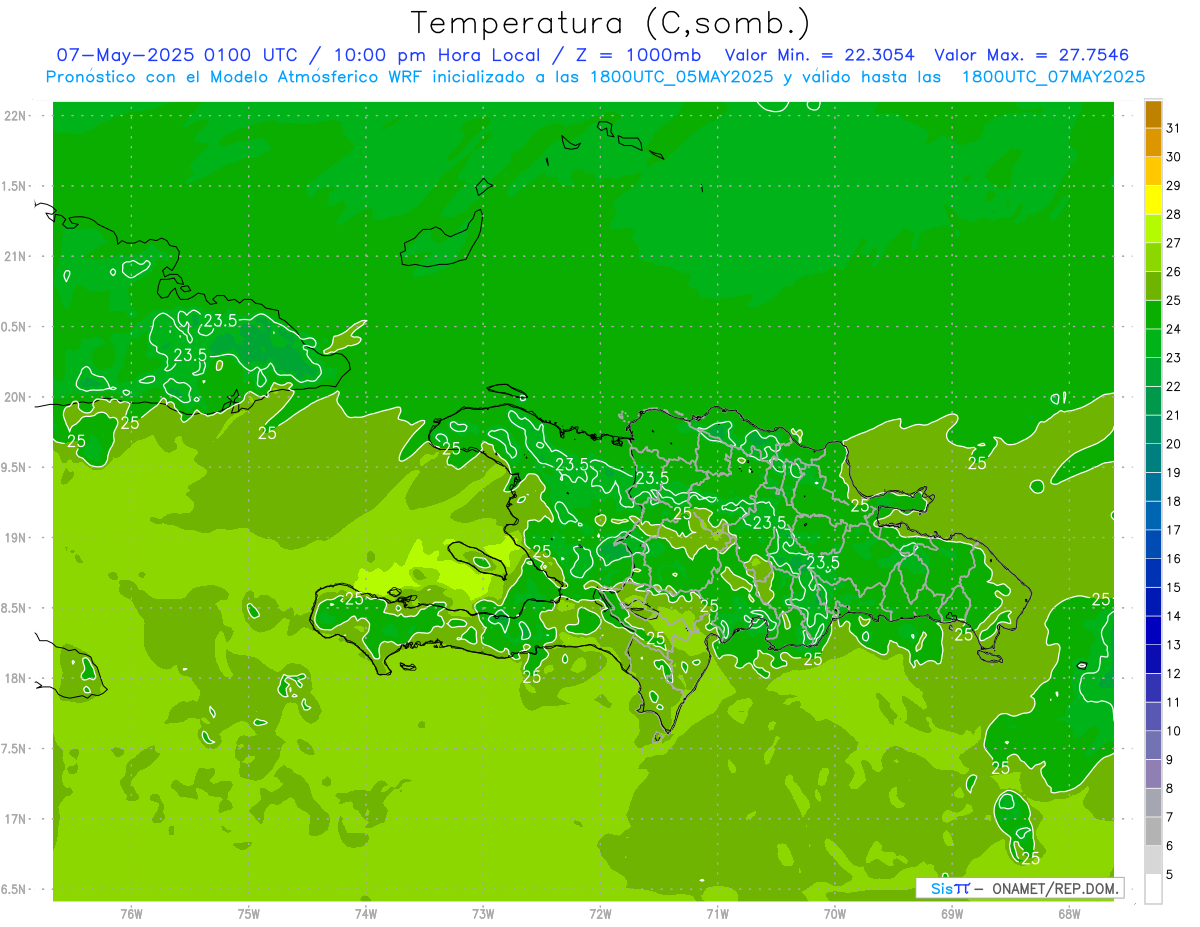The width and height of the screenshot is (1200, 927).
Task: Click the "76W" longitude axis label
Action: click(131, 913)
